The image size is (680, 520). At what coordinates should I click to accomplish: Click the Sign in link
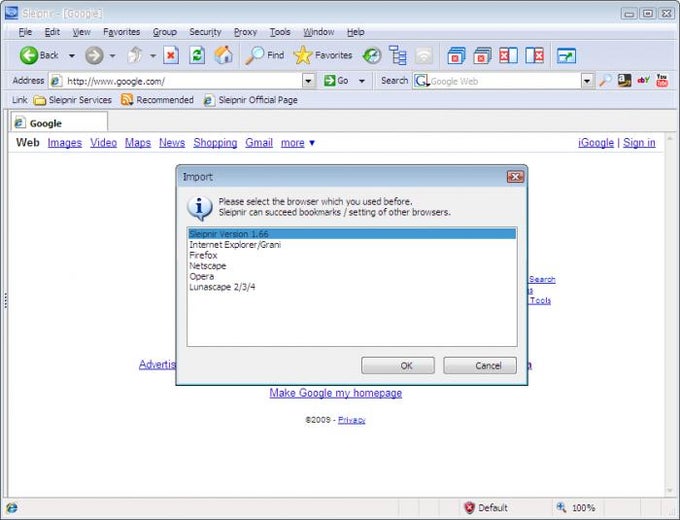639,143
